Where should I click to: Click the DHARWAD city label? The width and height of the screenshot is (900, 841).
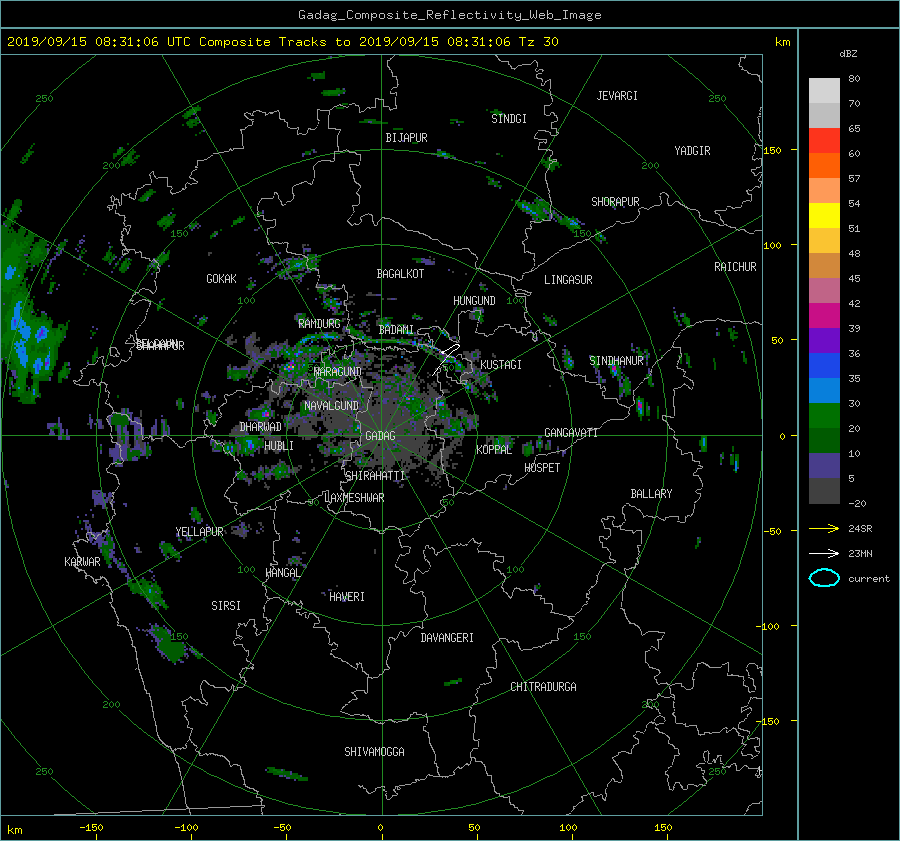tap(261, 427)
